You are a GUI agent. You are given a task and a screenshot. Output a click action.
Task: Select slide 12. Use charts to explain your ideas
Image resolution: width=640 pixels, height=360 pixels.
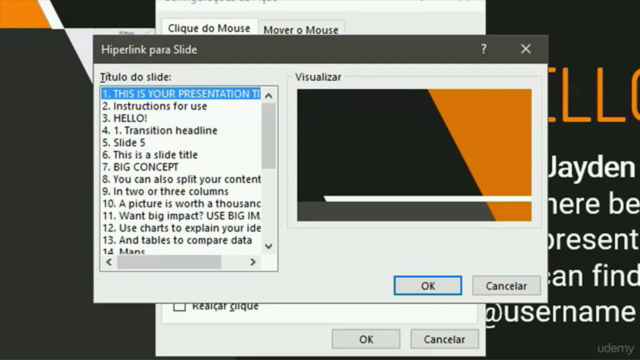[181, 228]
